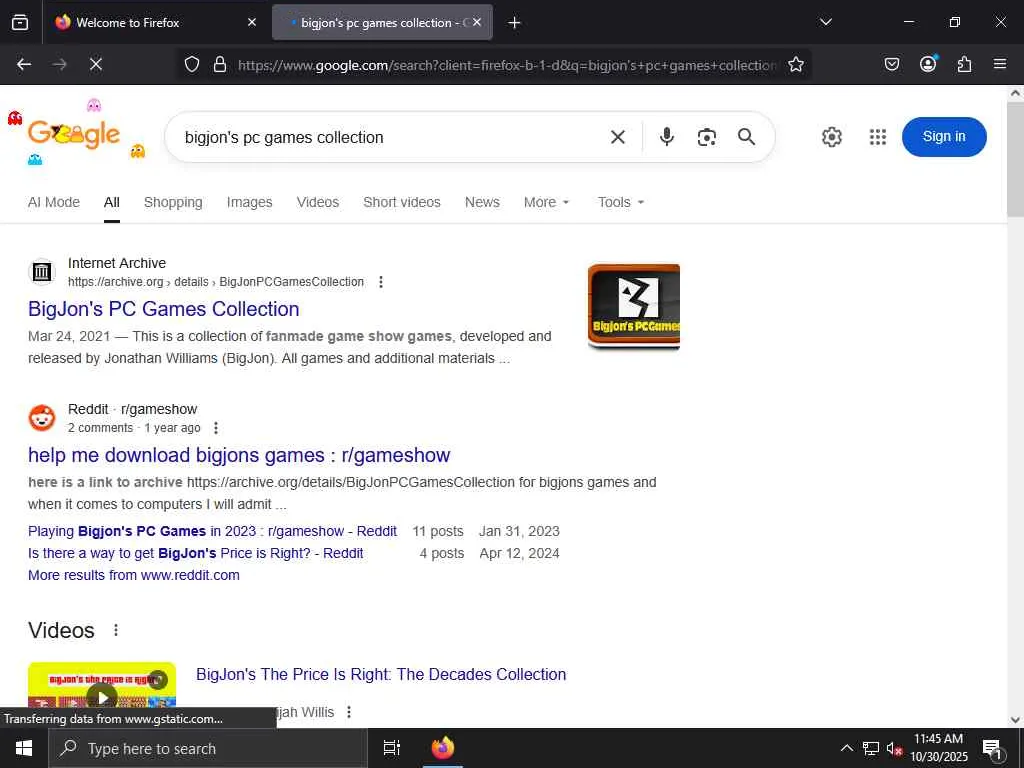1024x768 pixels.
Task: Click the Bigjon's PCGames result thumbnail
Action: point(633,306)
